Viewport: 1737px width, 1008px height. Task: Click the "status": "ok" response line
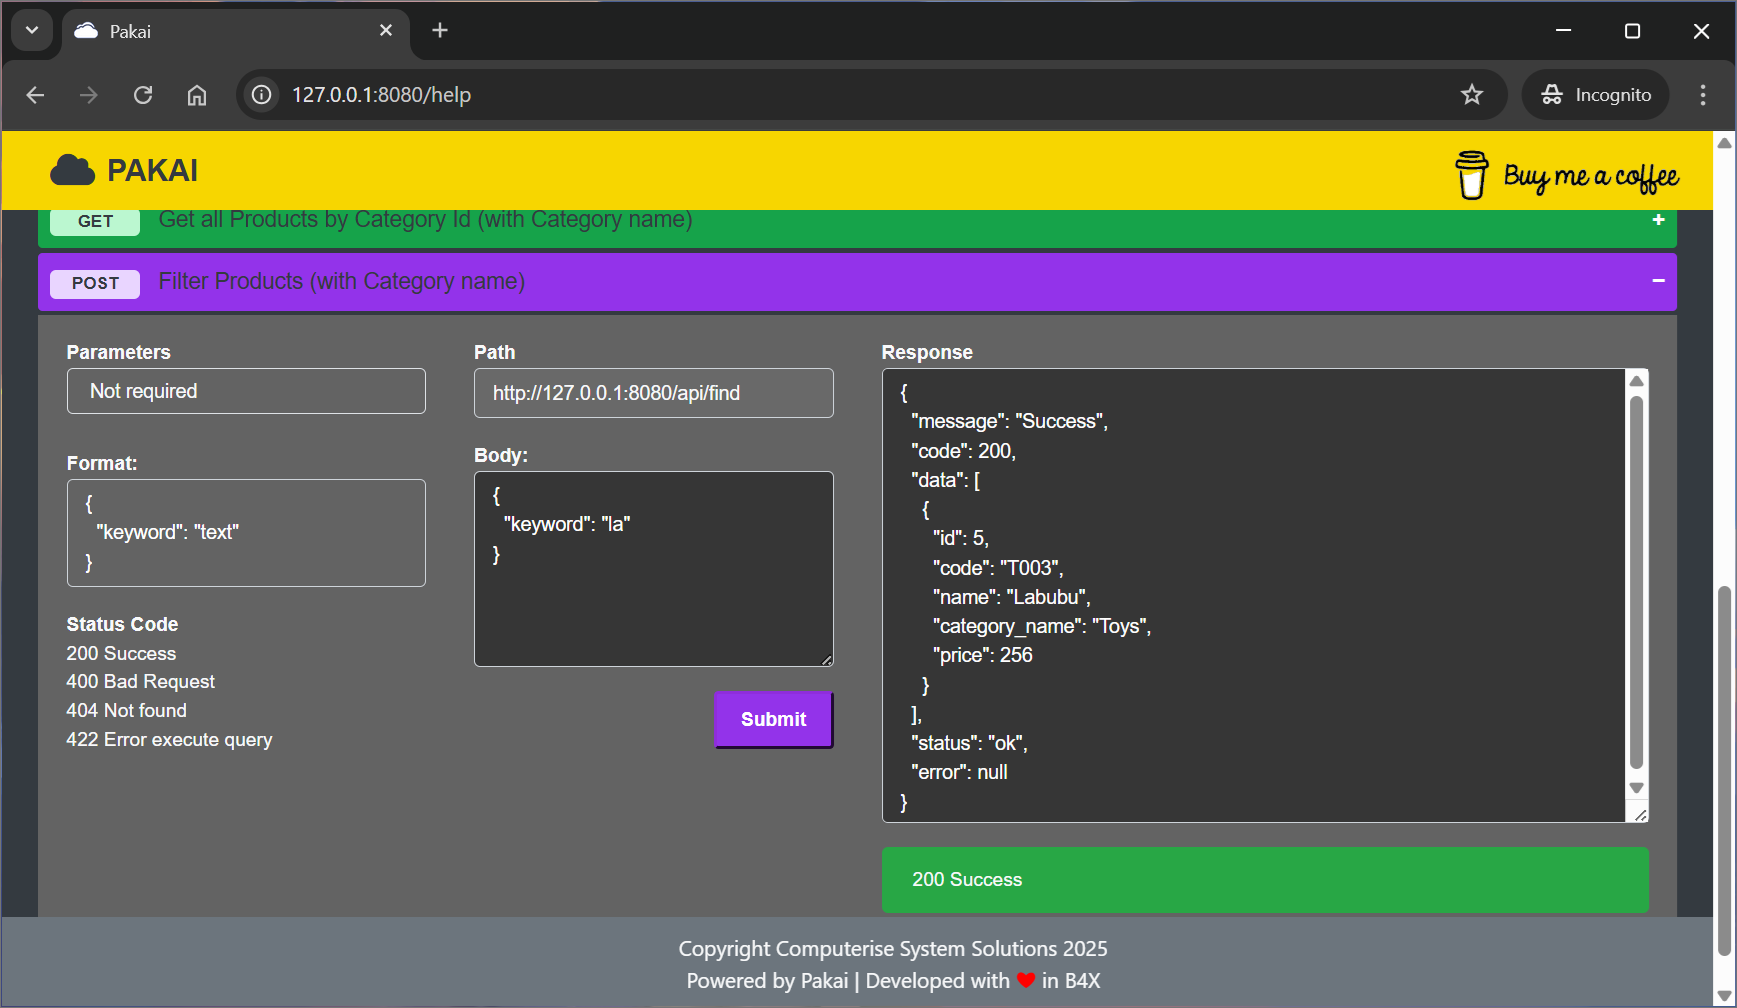[969, 743]
